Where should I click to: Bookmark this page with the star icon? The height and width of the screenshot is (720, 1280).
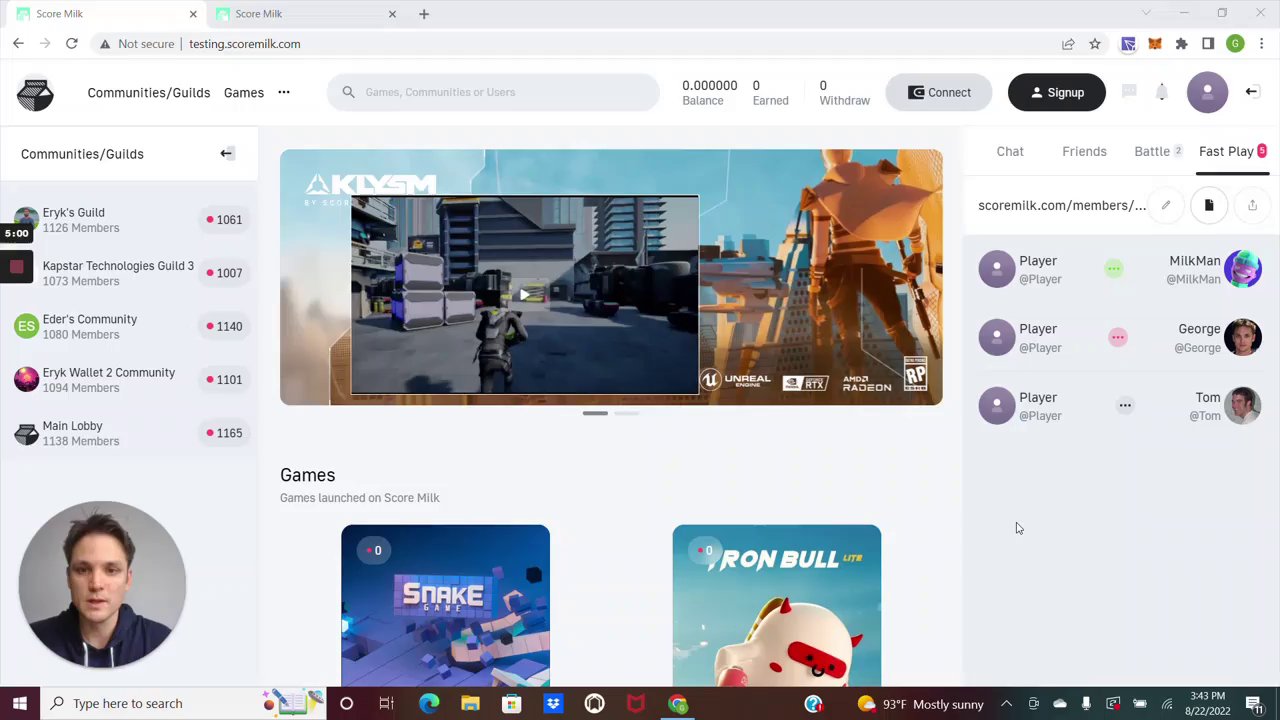point(1095,44)
